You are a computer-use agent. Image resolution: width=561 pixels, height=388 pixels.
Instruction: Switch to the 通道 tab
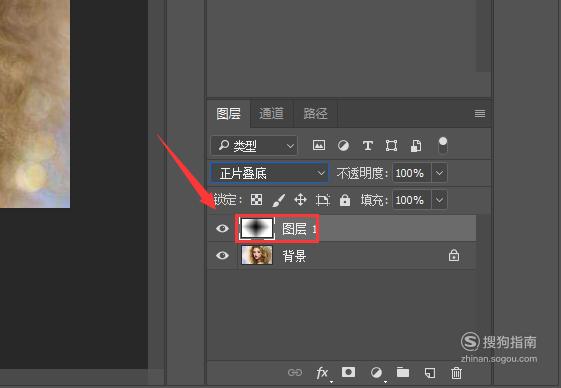click(271, 114)
